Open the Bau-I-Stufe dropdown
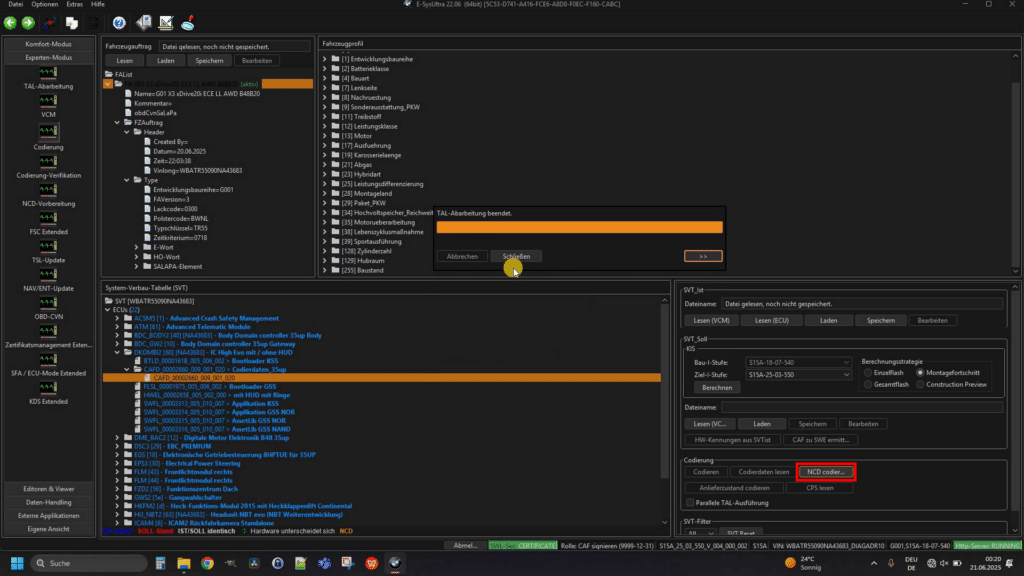Viewport: 1024px width, 576px height. click(x=798, y=362)
